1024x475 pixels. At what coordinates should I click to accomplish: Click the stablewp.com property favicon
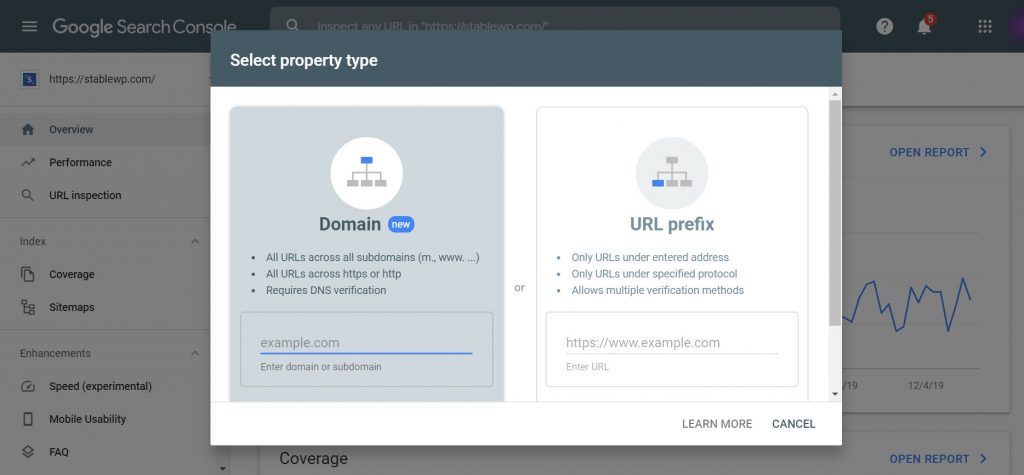pyautogui.click(x=29, y=80)
